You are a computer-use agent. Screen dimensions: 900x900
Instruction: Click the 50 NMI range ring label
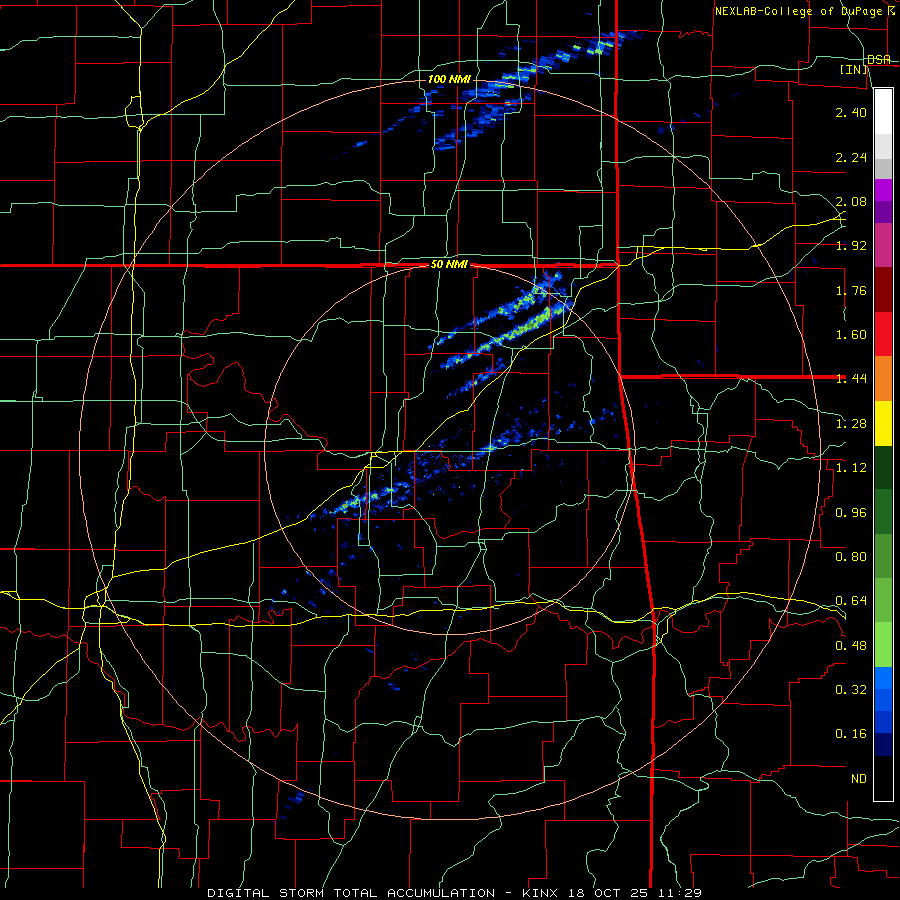[x=449, y=265]
